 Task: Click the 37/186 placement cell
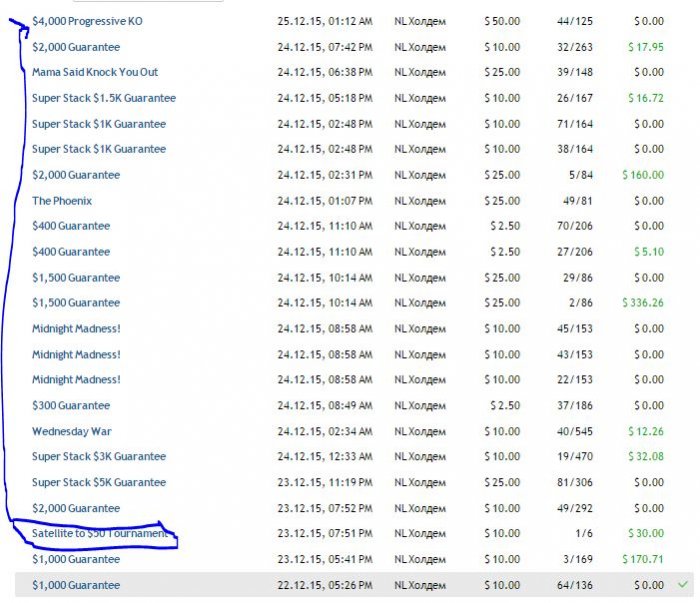click(x=575, y=405)
